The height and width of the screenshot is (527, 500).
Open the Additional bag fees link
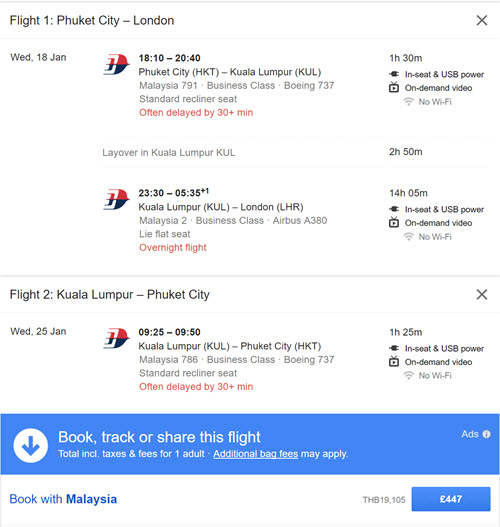pyautogui.click(x=255, y=454)
